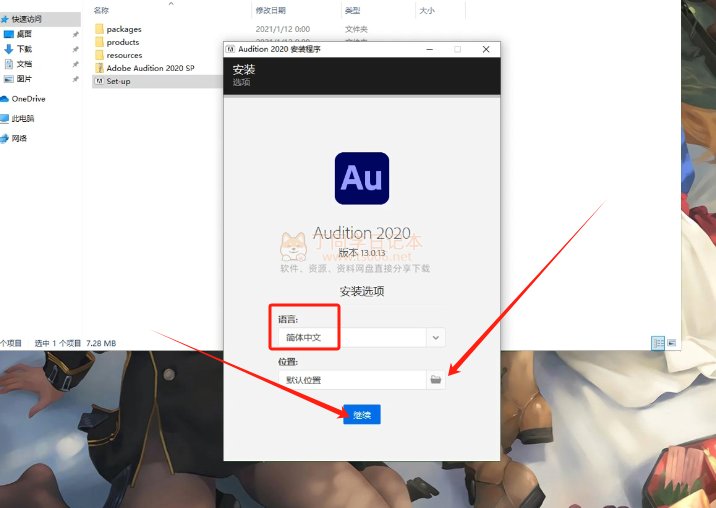Switch Explorer to large icons view icon

[x=672, y=343]
